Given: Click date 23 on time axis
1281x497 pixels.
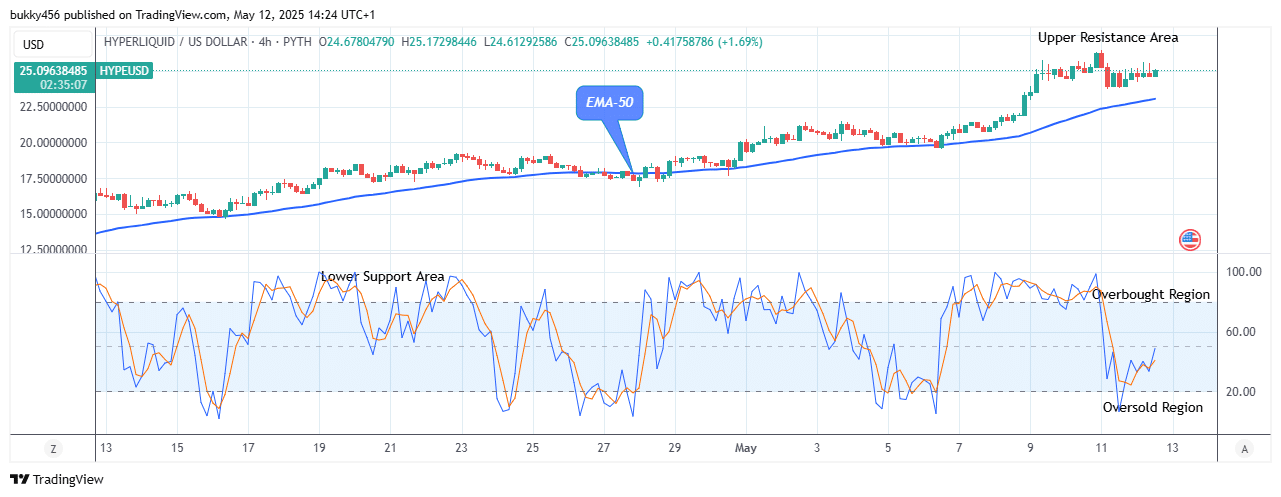Looking at the screenshot, I should pyautogui.click(x=461, y=448).
